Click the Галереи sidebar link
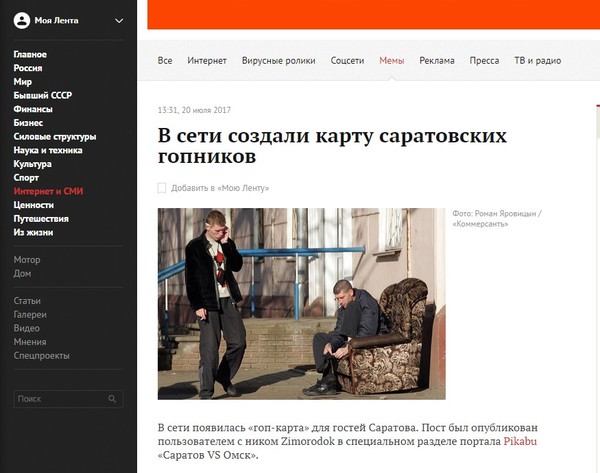600x473 pixels. click(30, 315)
